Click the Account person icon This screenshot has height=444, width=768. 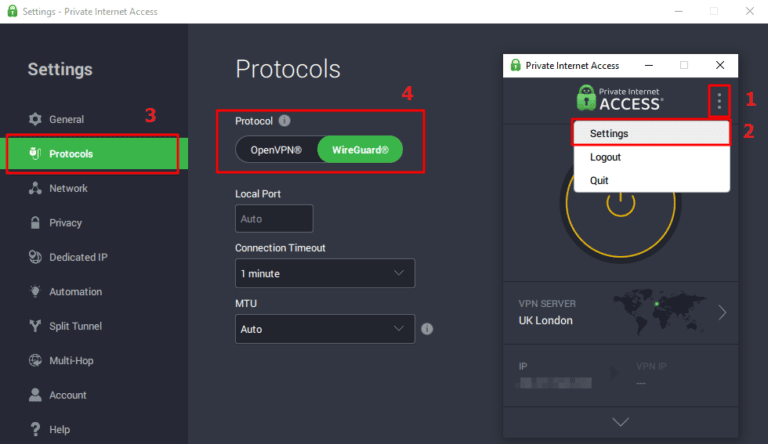(x=35, y=395)
